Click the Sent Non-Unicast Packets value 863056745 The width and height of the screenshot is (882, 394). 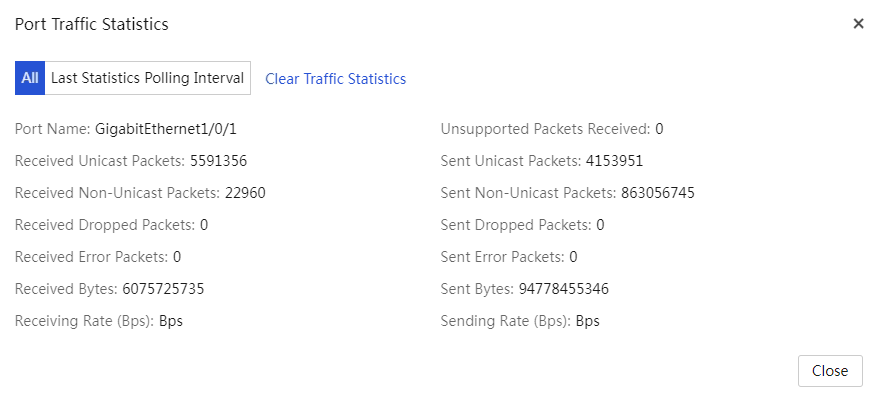point(658,194)
